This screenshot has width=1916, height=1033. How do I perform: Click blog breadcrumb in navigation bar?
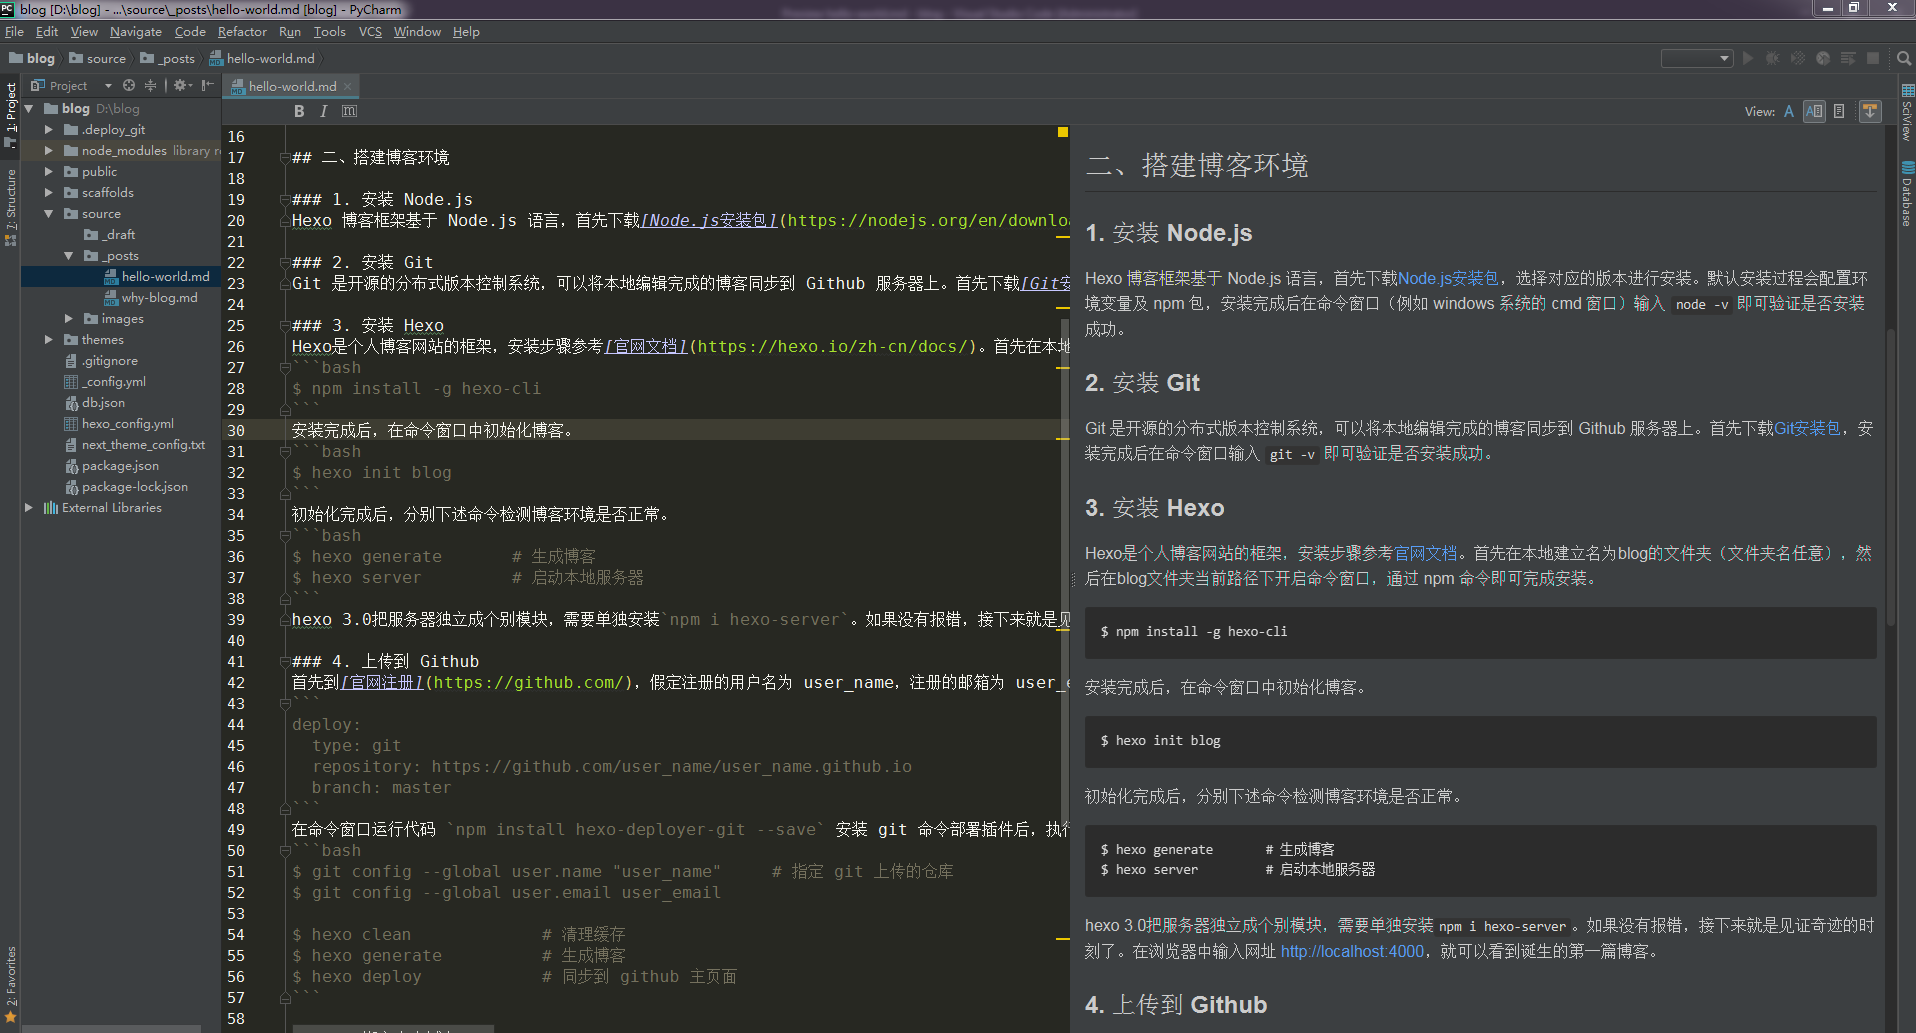point(32,58)
